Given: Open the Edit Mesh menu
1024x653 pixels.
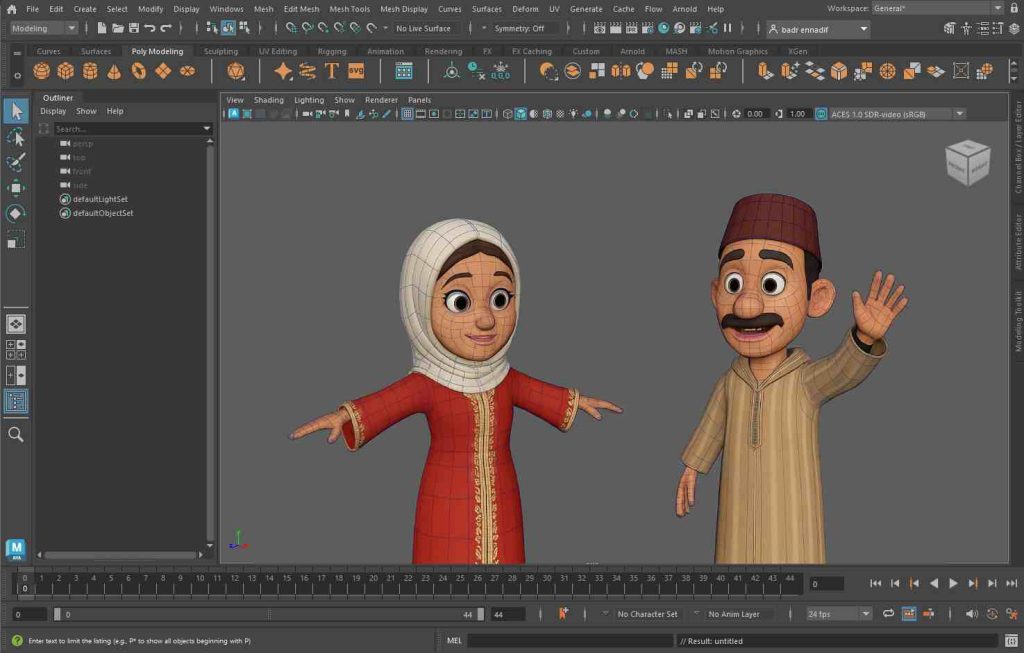Looking at the screenshot, I should point(301,9).
